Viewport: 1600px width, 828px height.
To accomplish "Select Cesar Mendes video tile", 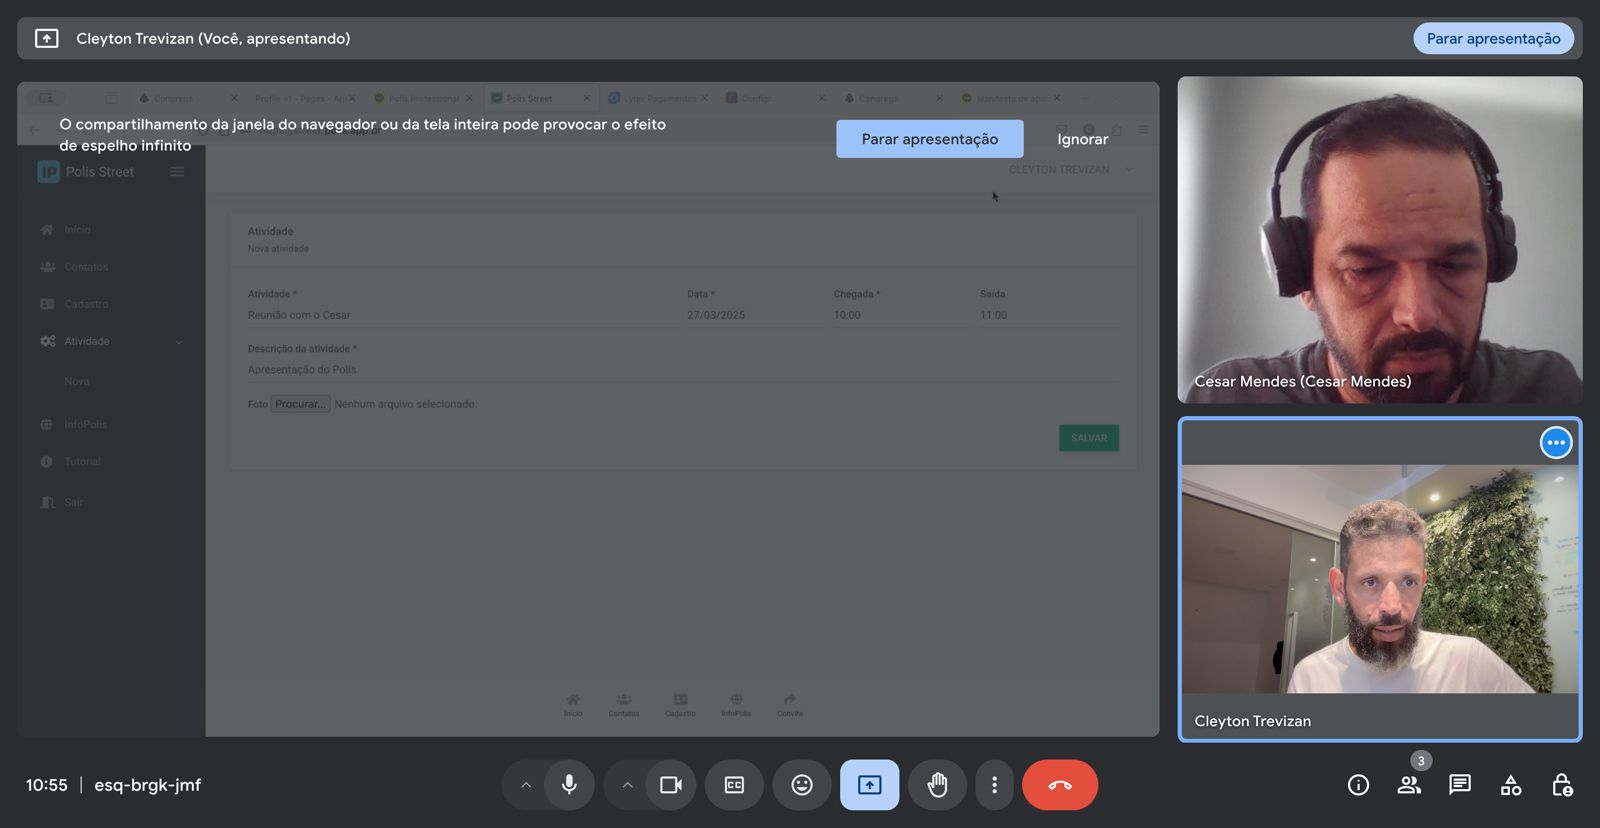I will point(1379,240).
